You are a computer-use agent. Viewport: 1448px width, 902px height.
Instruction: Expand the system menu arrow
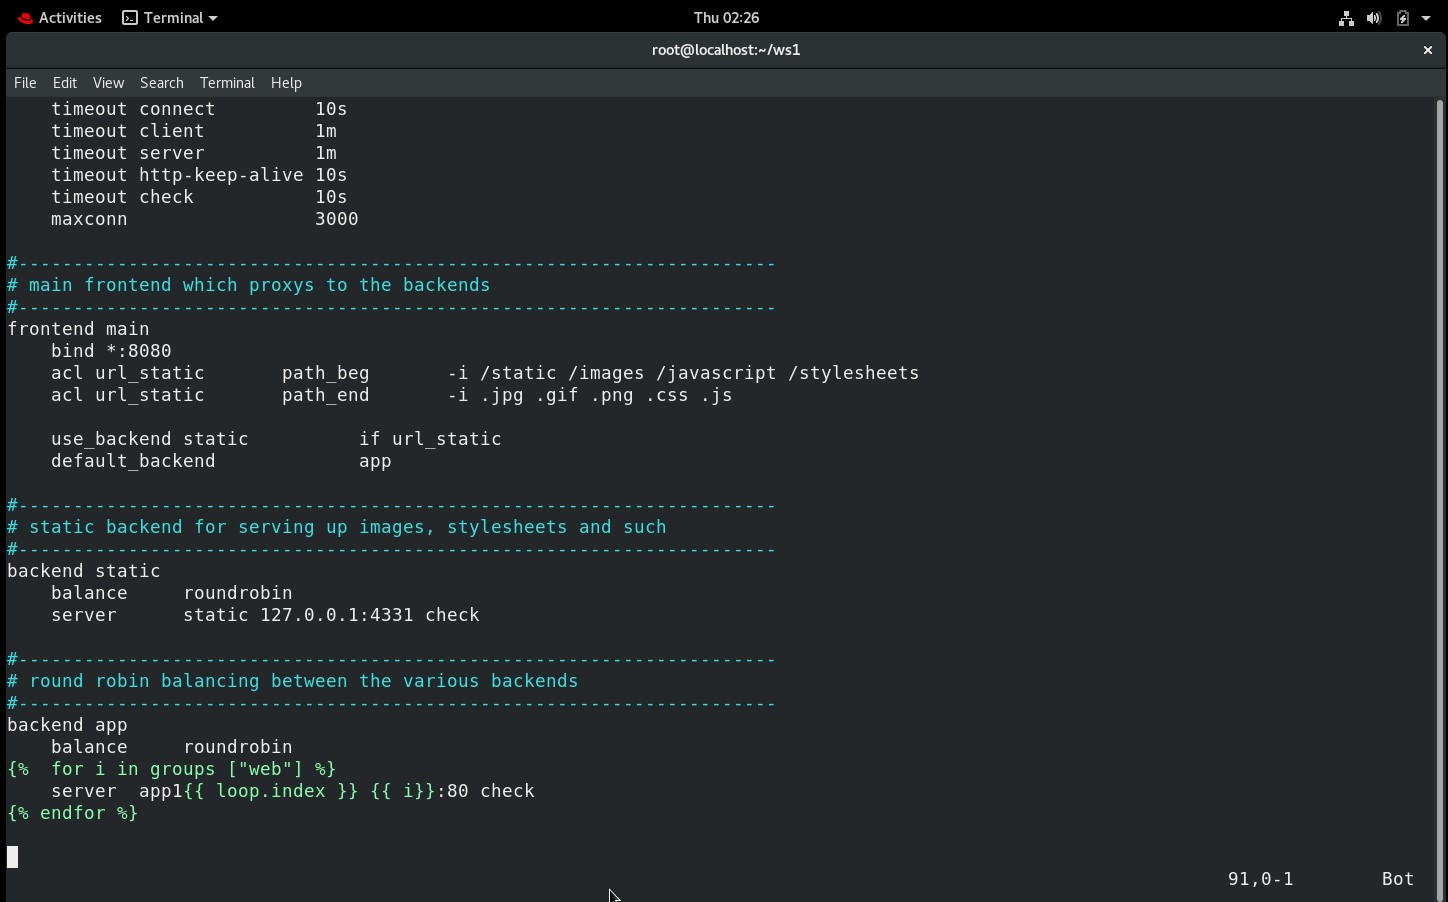[x=1426, y=18]
